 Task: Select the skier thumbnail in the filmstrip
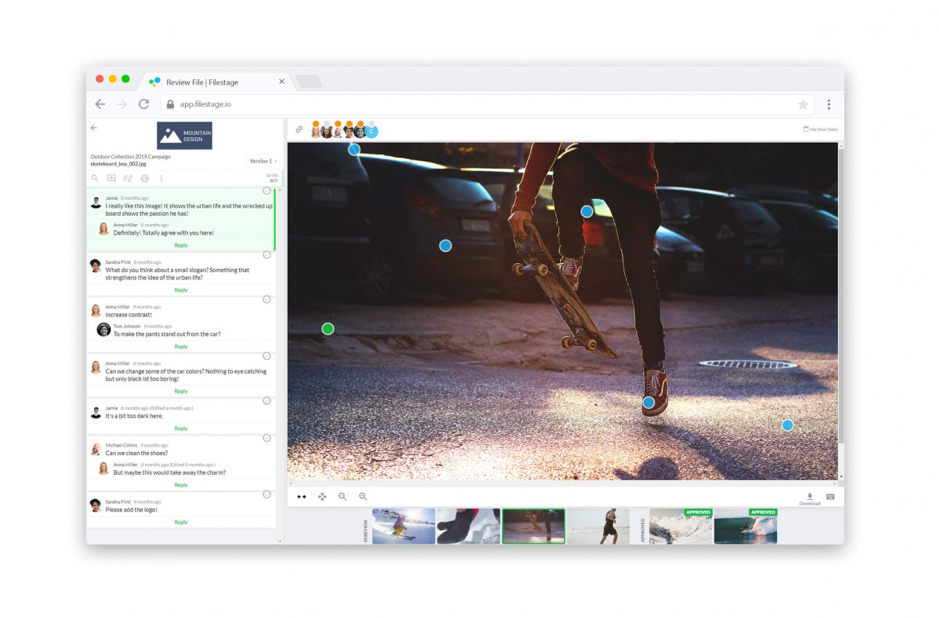[401, 524]
